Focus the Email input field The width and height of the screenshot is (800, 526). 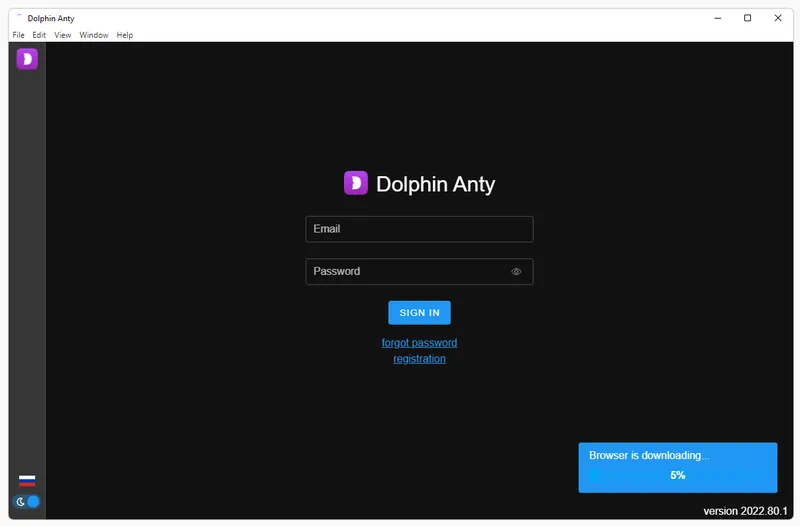point(419,229)
